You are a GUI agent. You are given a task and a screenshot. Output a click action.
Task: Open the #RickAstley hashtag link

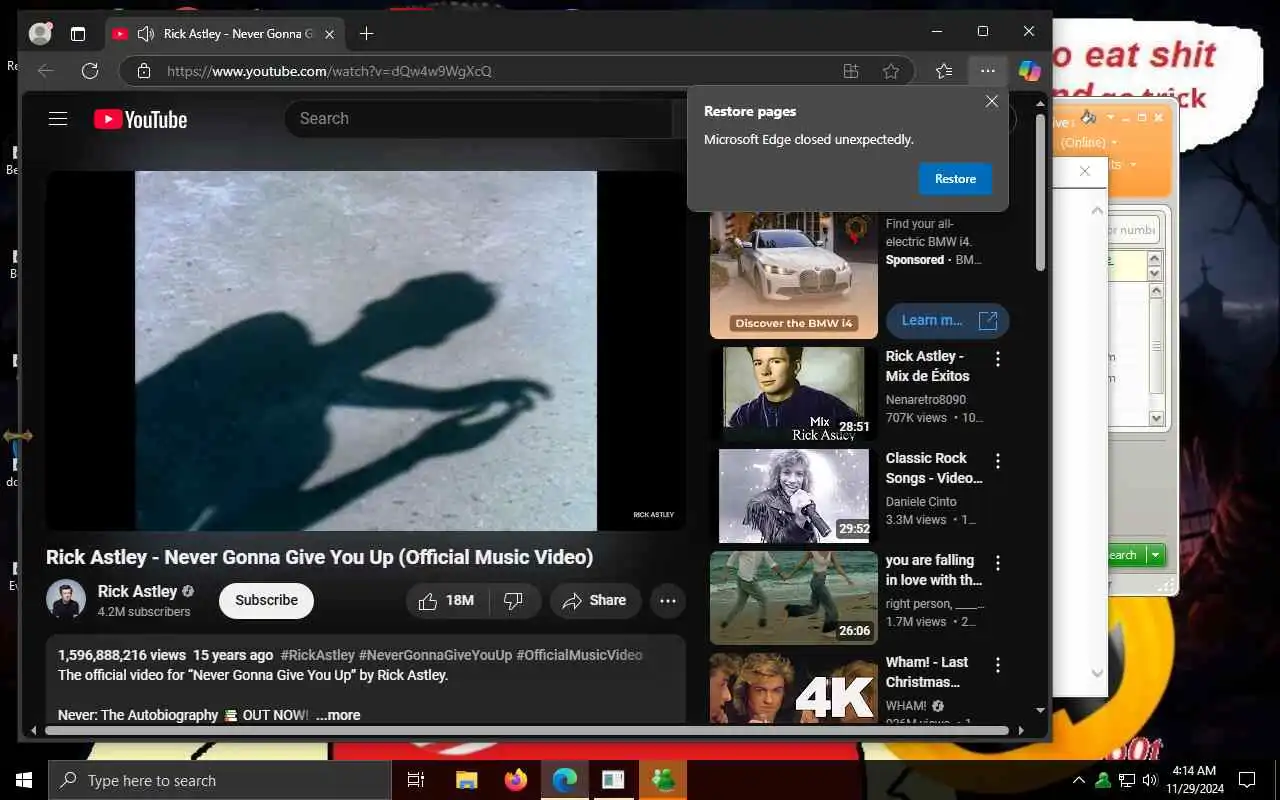tap(318, 655)
